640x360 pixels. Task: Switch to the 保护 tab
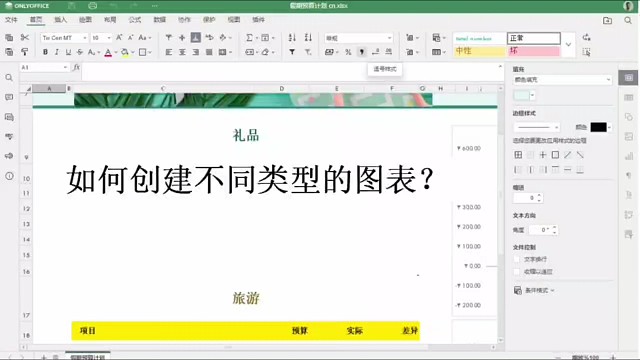(x=209, y=20)
